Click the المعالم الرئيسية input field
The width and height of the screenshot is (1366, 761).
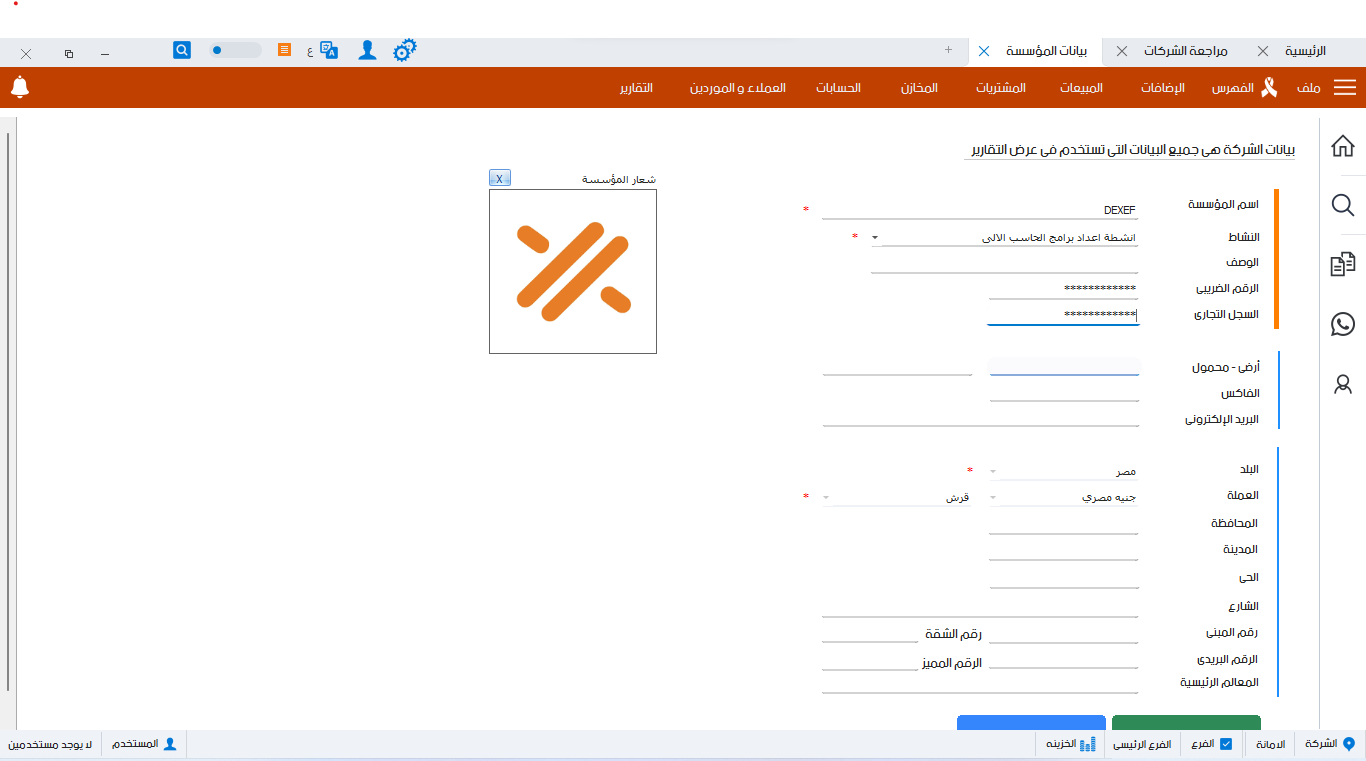pyautogui.click(x=980, y=684)
